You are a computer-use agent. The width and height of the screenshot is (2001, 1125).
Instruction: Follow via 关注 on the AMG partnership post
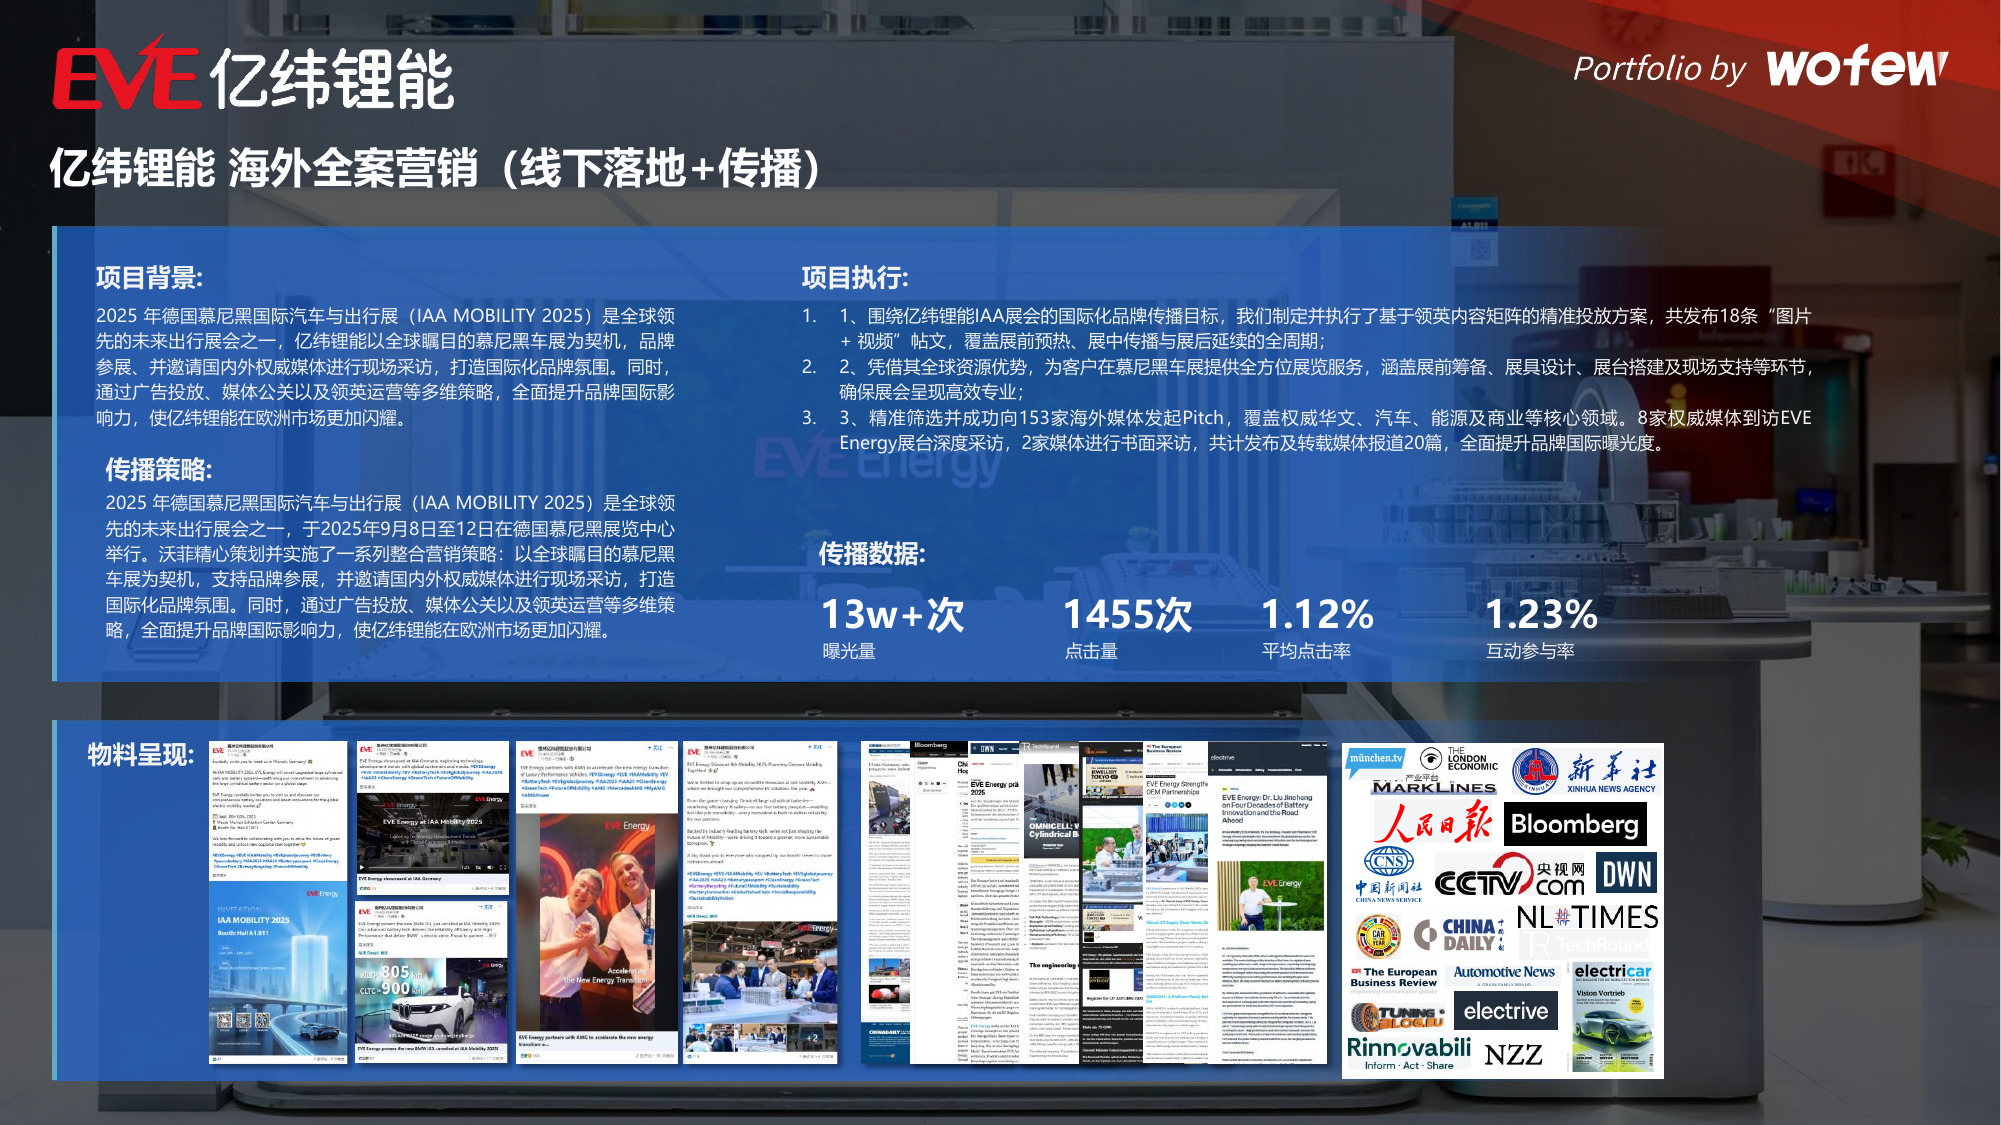pos(655,748)
